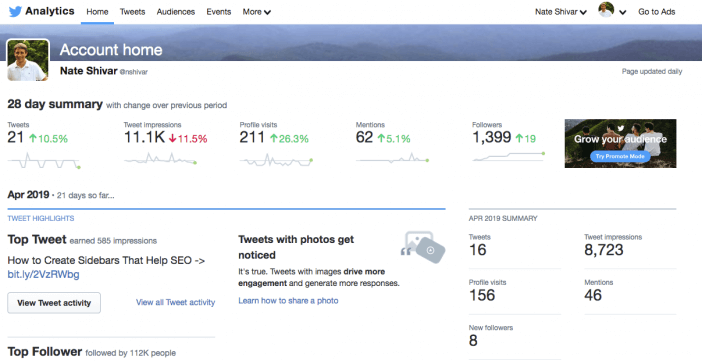This screenshot has width=702, height=361.
Task: Click the Tweet impressions sparkline chart
Action: [160, 159]
